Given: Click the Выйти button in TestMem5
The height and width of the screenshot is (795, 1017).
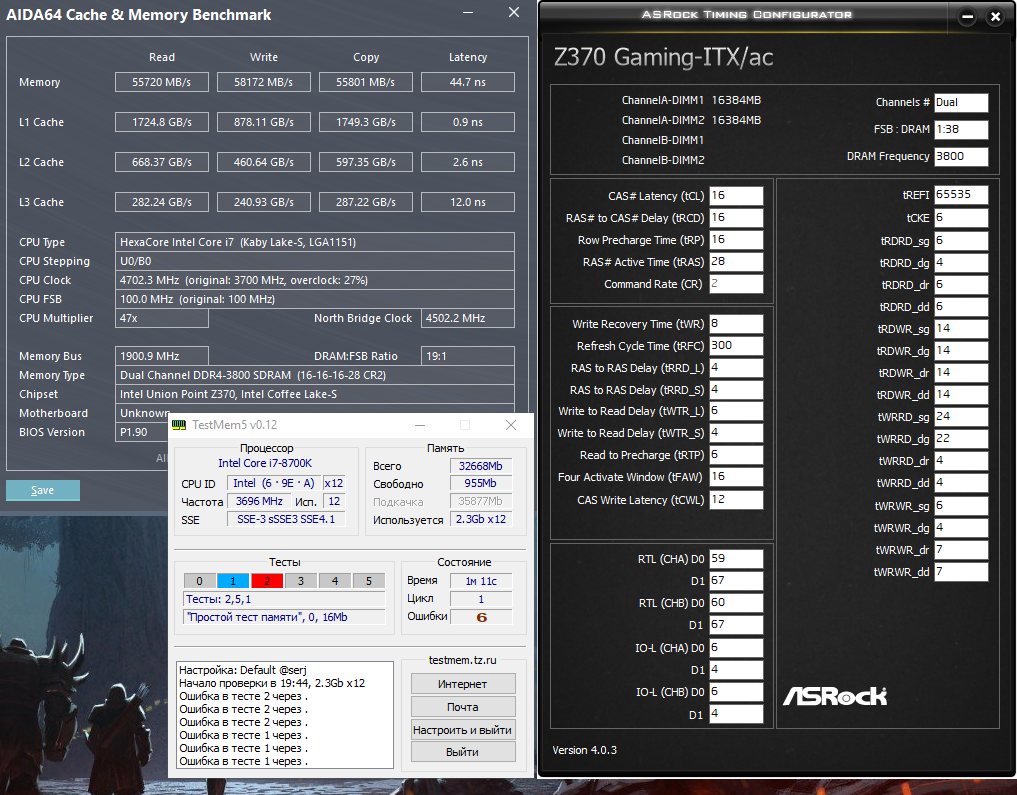Looking at the screenshot, I should click(x=463, y=752).
